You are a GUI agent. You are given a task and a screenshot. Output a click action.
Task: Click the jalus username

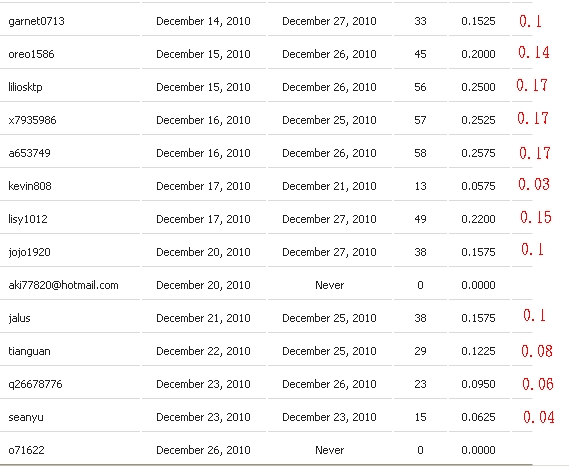[19, 318]
